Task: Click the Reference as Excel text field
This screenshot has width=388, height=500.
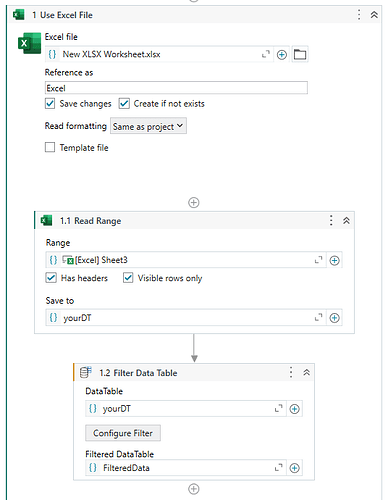Action: click(x=176, y=88)
